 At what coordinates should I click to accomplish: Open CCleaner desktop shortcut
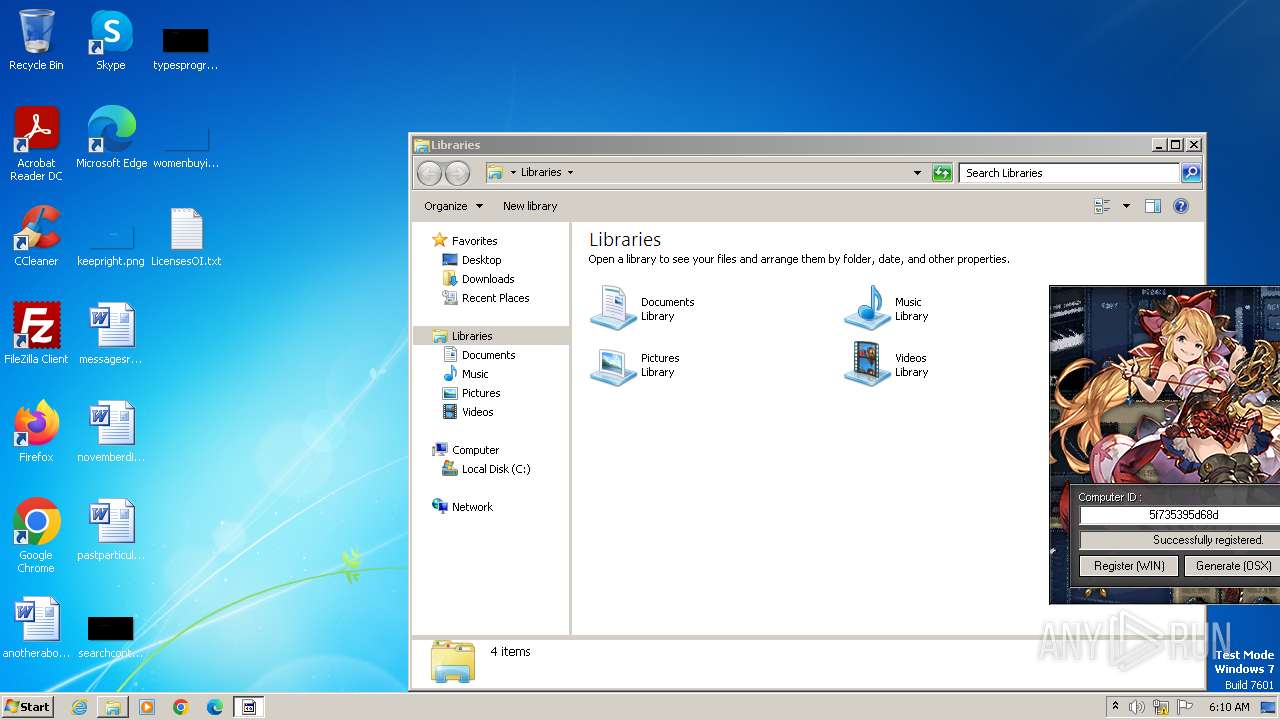[36, 236]
